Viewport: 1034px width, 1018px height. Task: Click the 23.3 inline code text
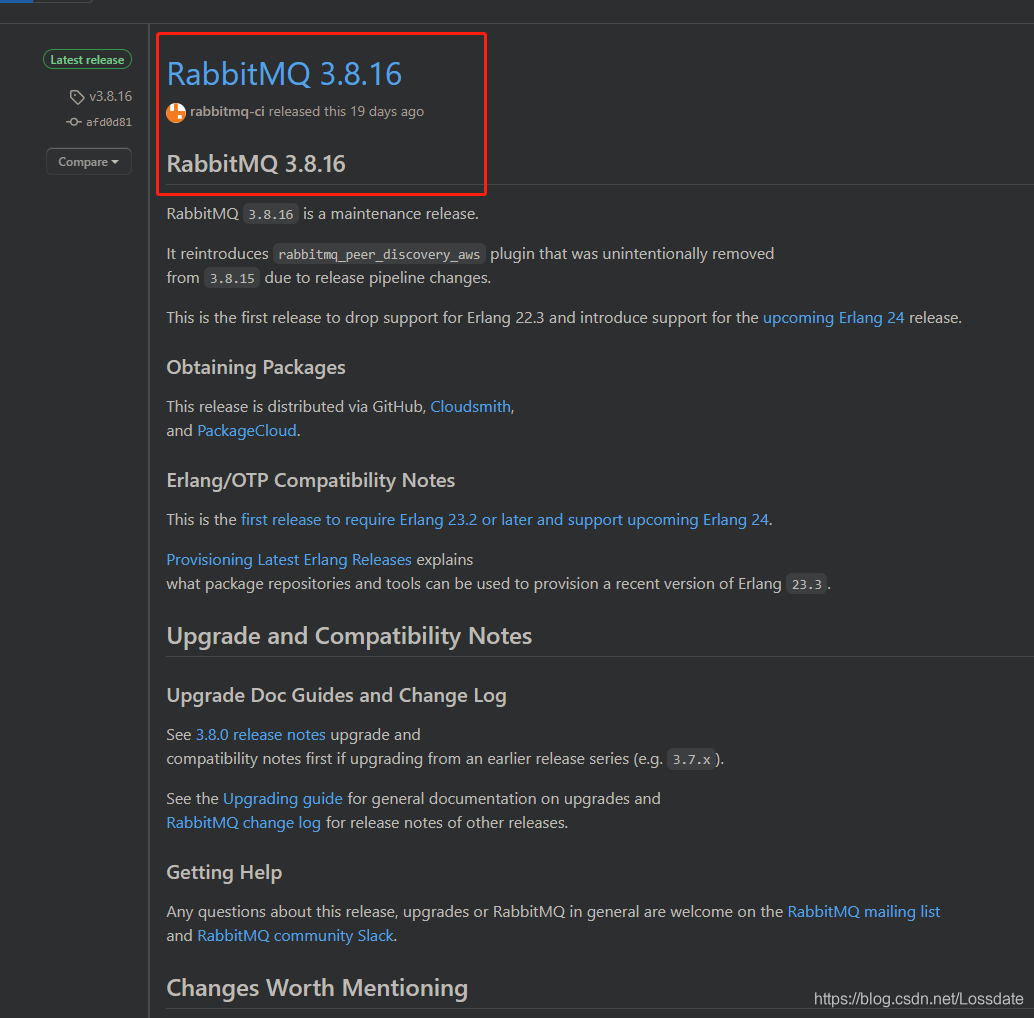pos(806,584)
